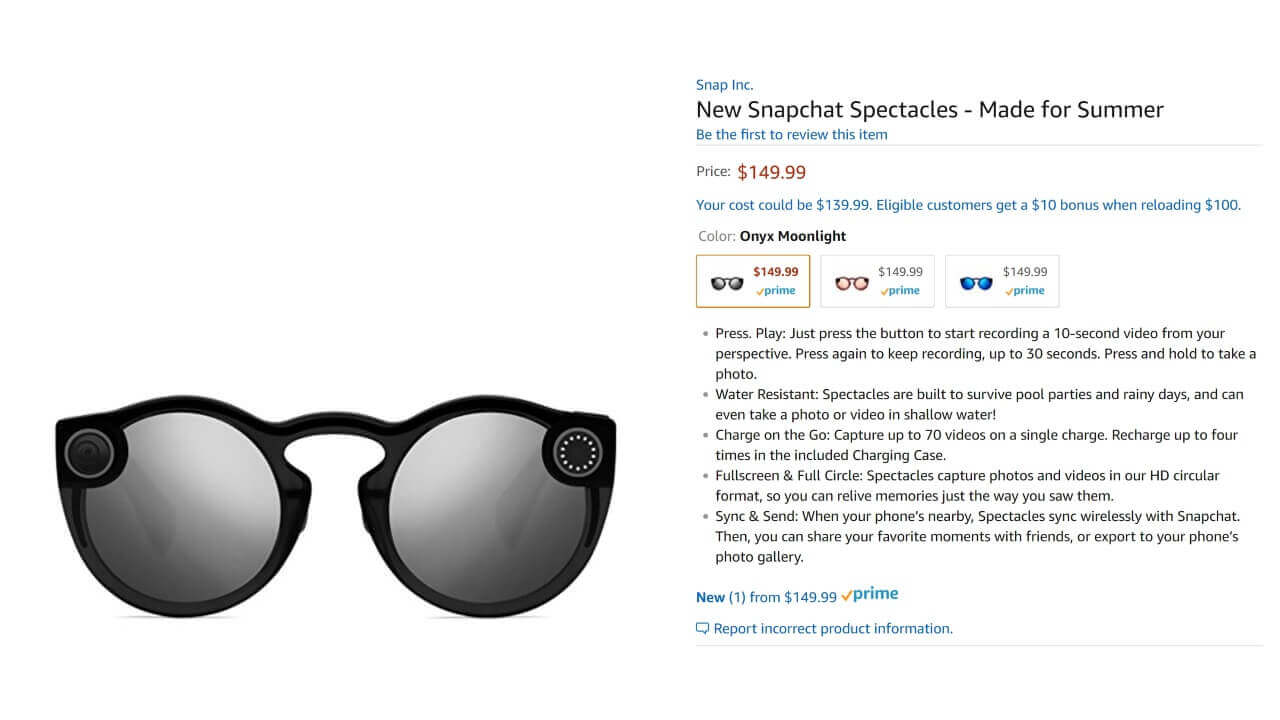This screenshot has height=720, width=1280.
Task: Click 'Be the first to review this item'
Action: [791, 135]
